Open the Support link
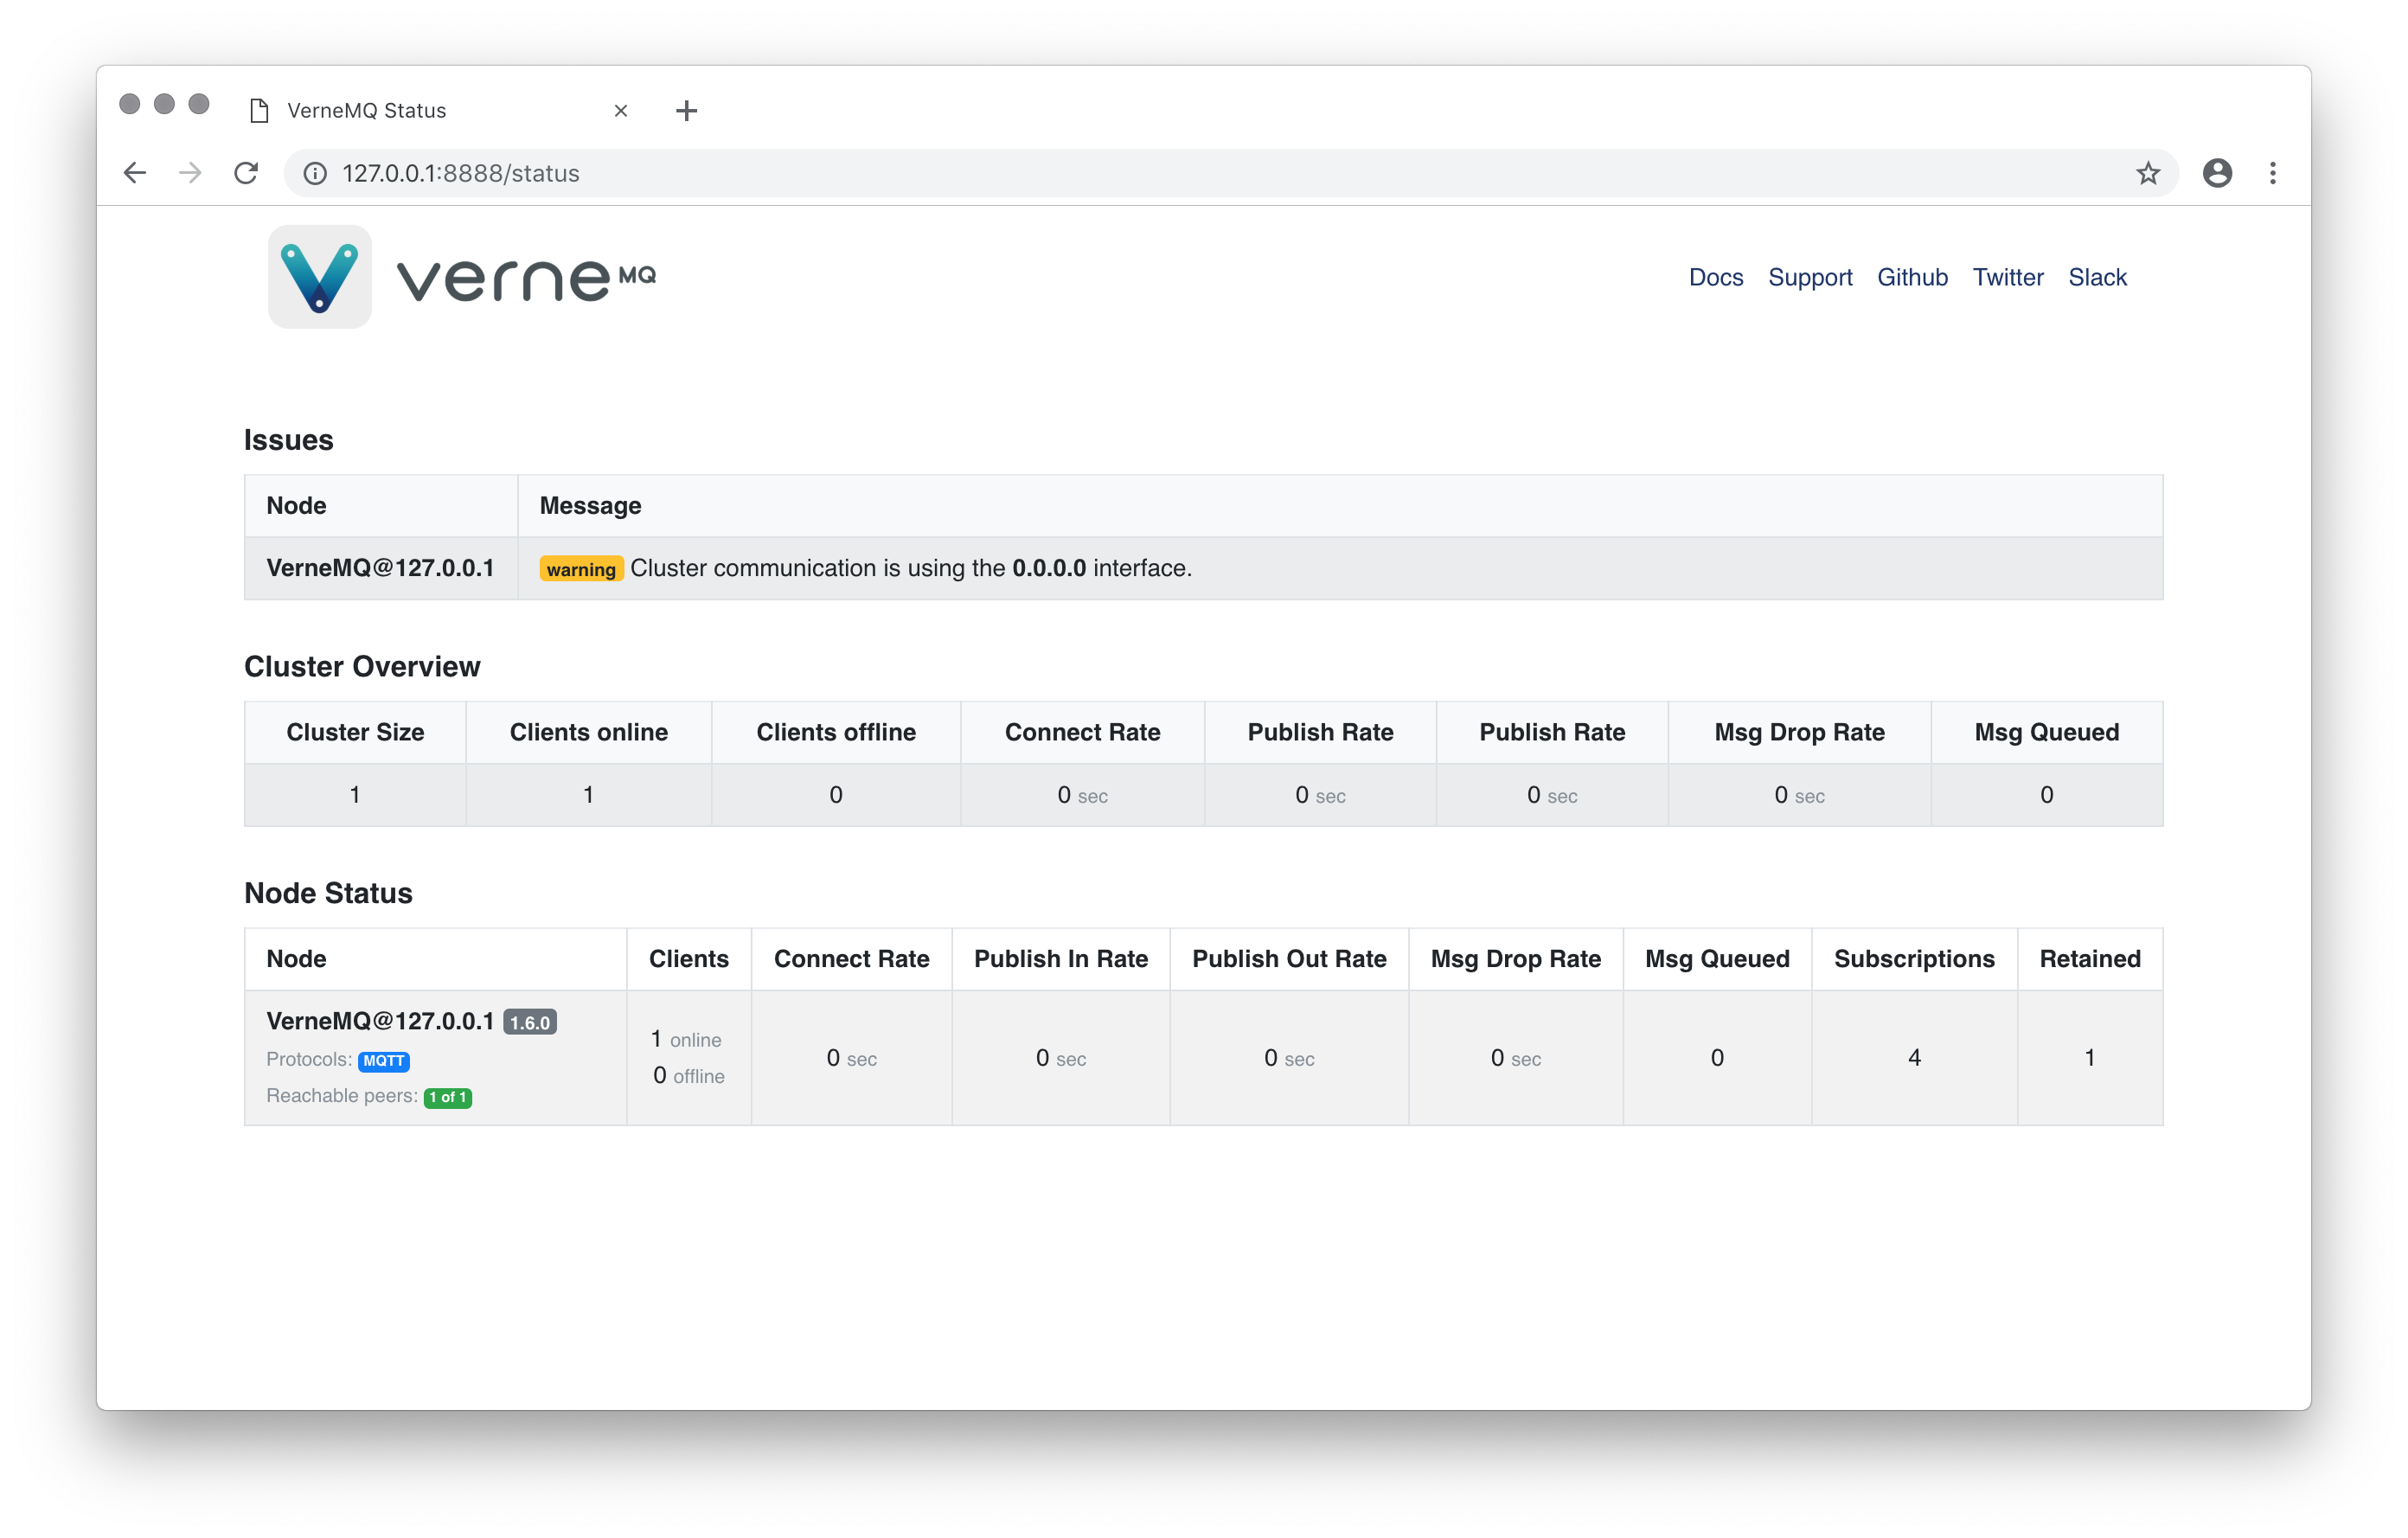The height and width of the screenshot is (1538, 2408). point(1810,277)
